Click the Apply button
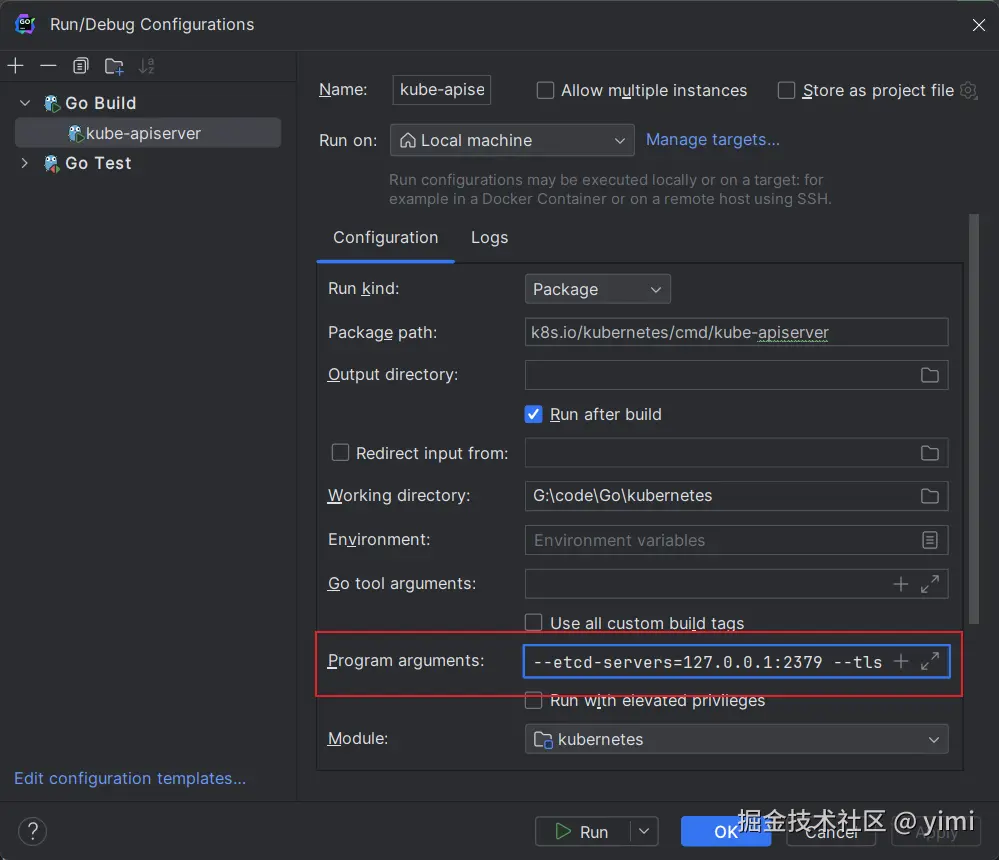Image resolution: width=999 pixels, height=860 pixels. tap(935, 831)
